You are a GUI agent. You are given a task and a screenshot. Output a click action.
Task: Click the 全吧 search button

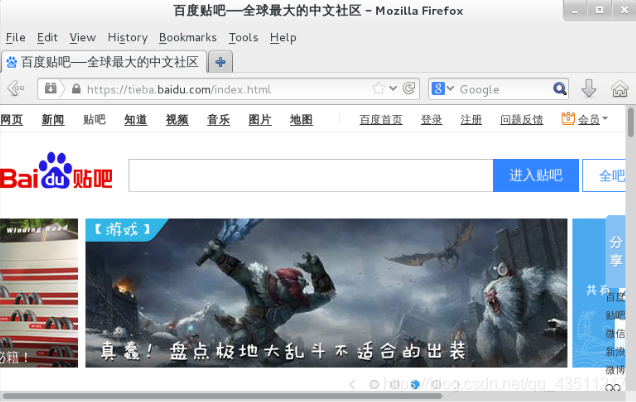click(x=604, y=175)
